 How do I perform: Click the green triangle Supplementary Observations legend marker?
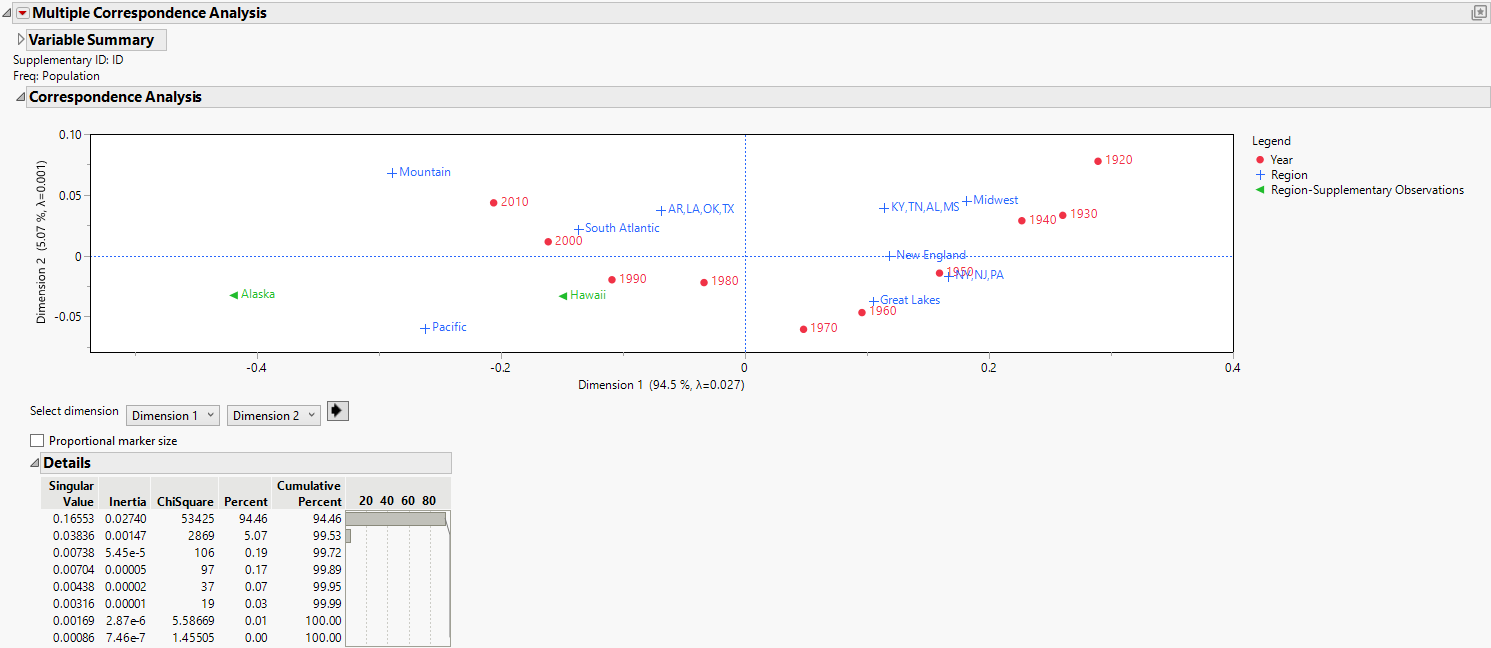[x=1259, y=190]
